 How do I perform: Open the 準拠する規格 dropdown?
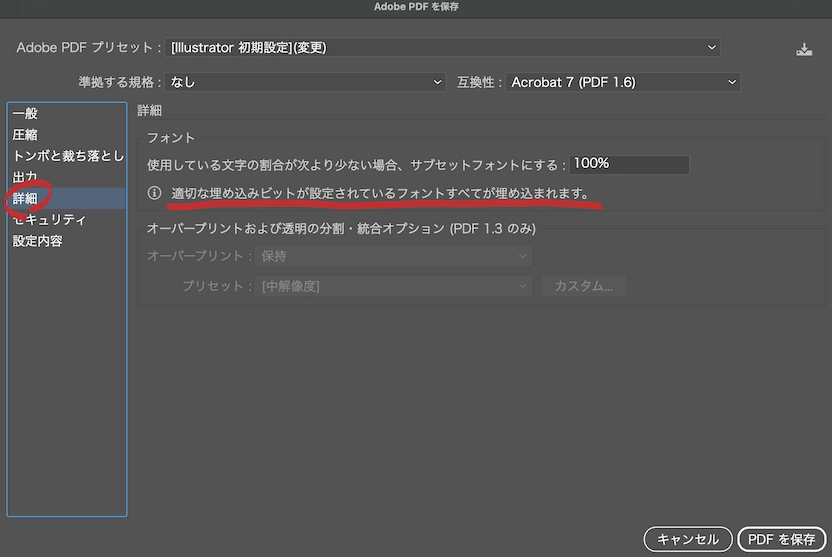[x=305, y=82]
